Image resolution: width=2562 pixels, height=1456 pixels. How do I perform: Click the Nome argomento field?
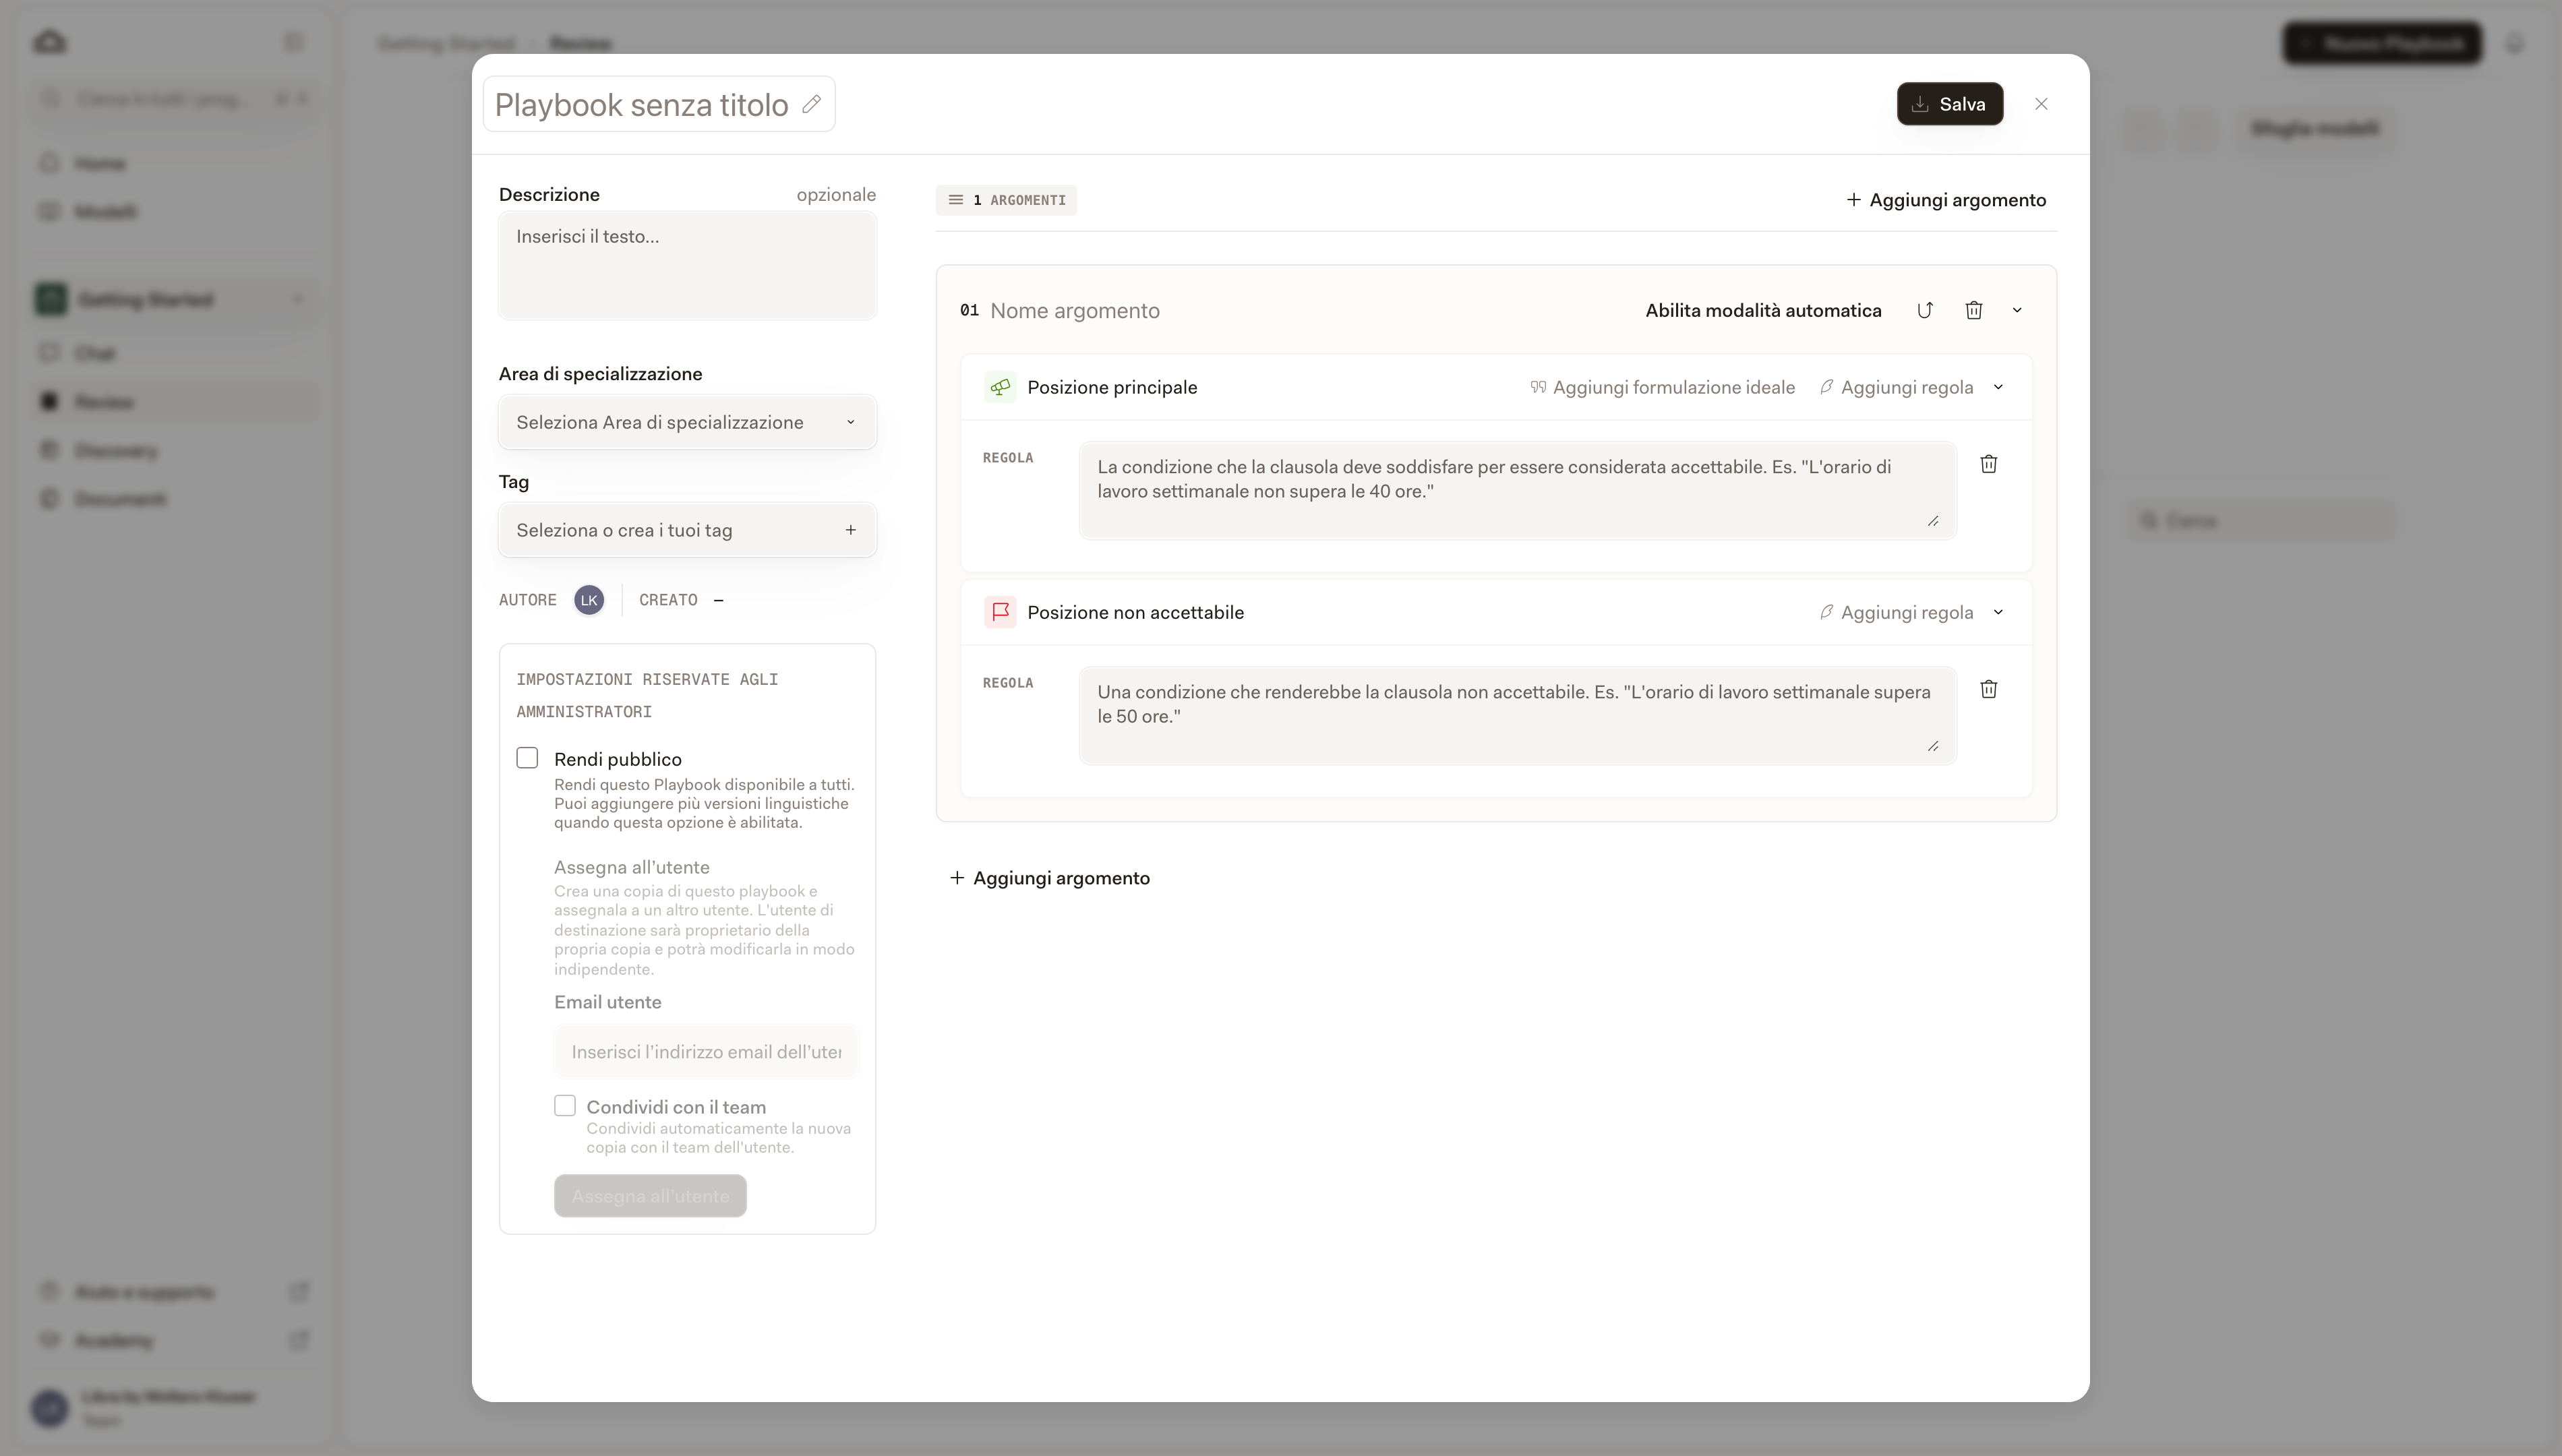[1075, 311]
